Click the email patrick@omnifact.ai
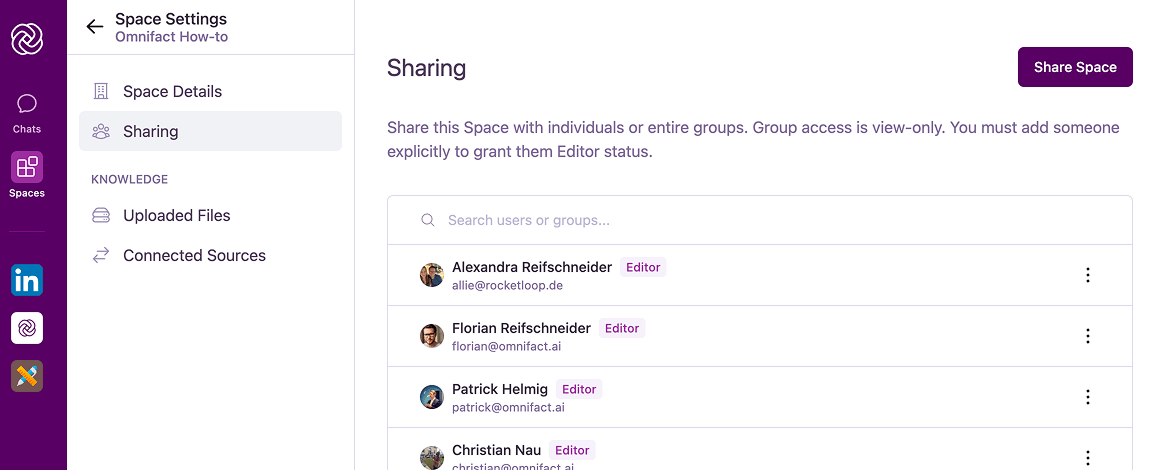The image size is (1160, 470). point(506,406)
